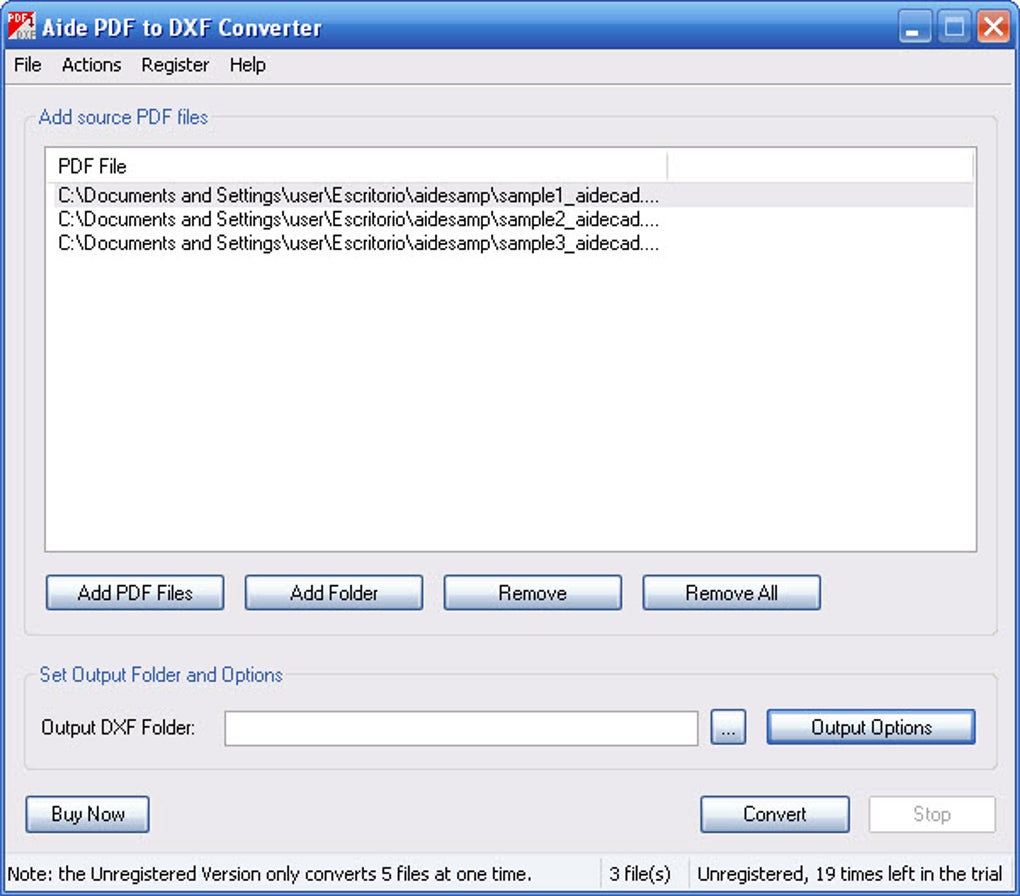Browse for output folder with the ellipsis button
1020x896 pixels.
729,727
